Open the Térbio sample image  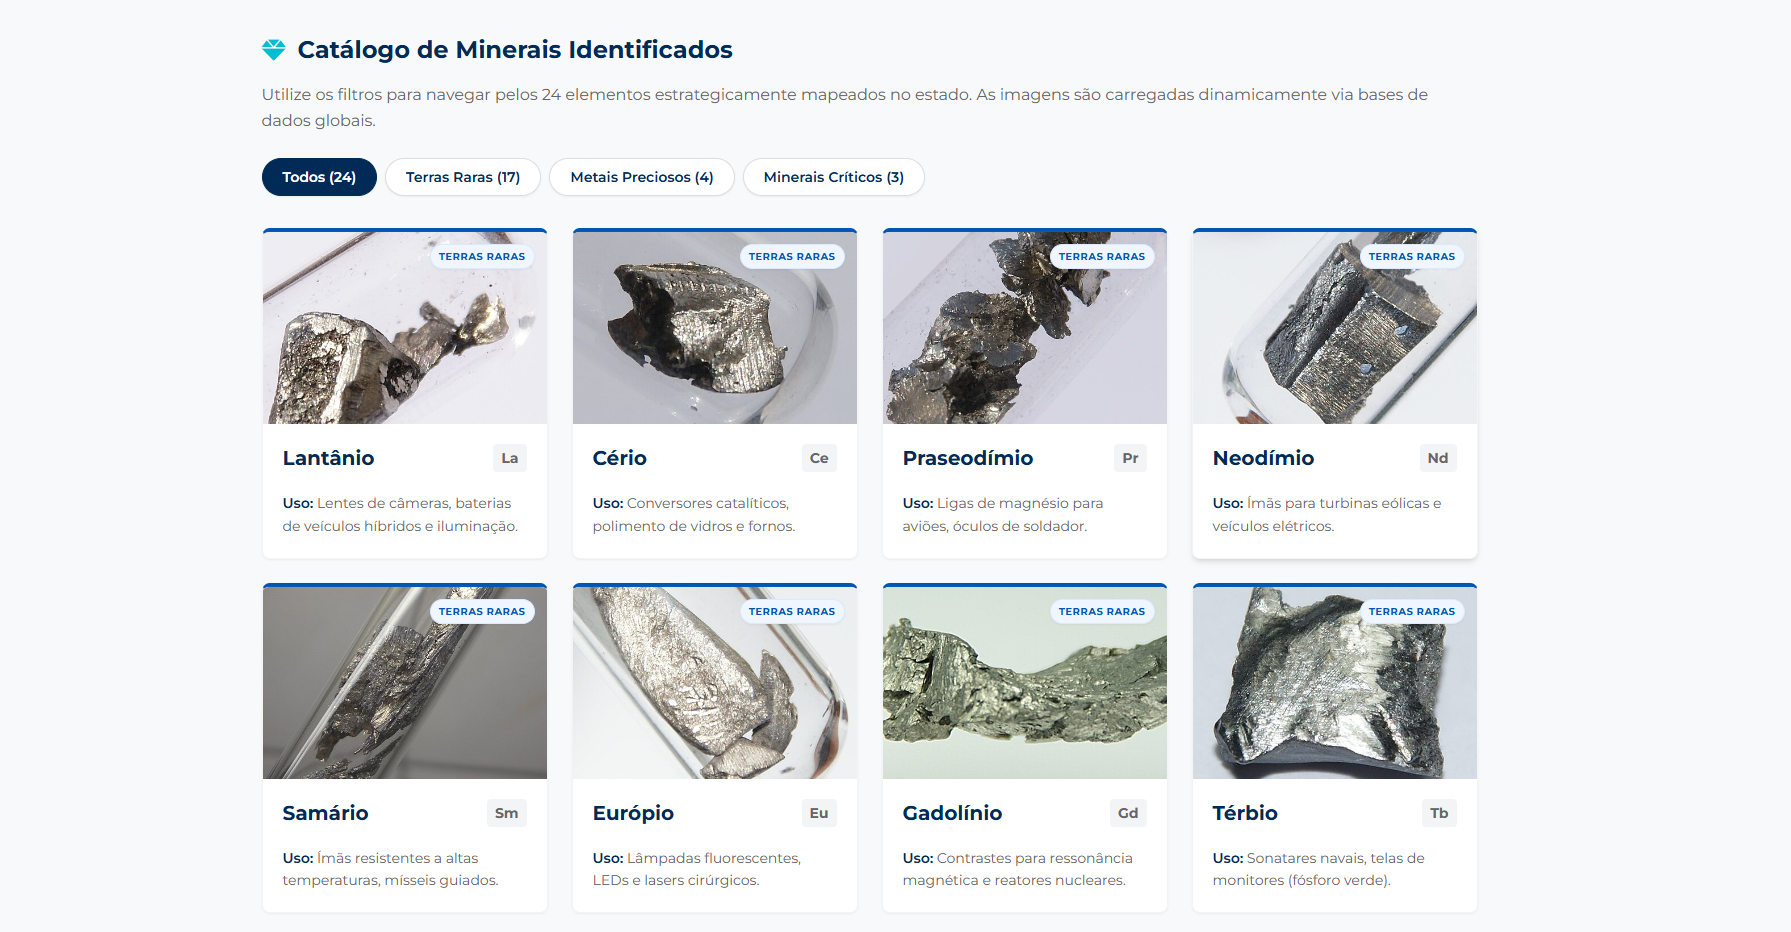coord(1335,683)
